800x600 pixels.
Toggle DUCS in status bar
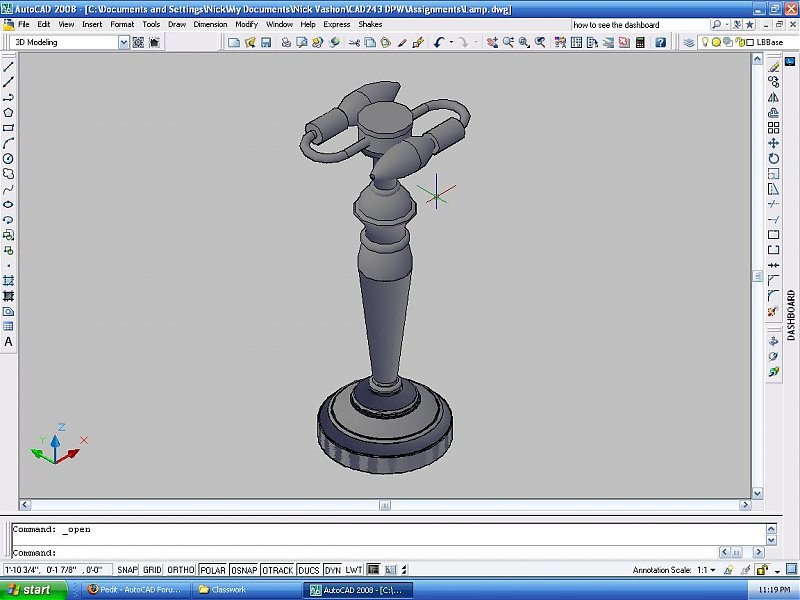pos(308,570)
